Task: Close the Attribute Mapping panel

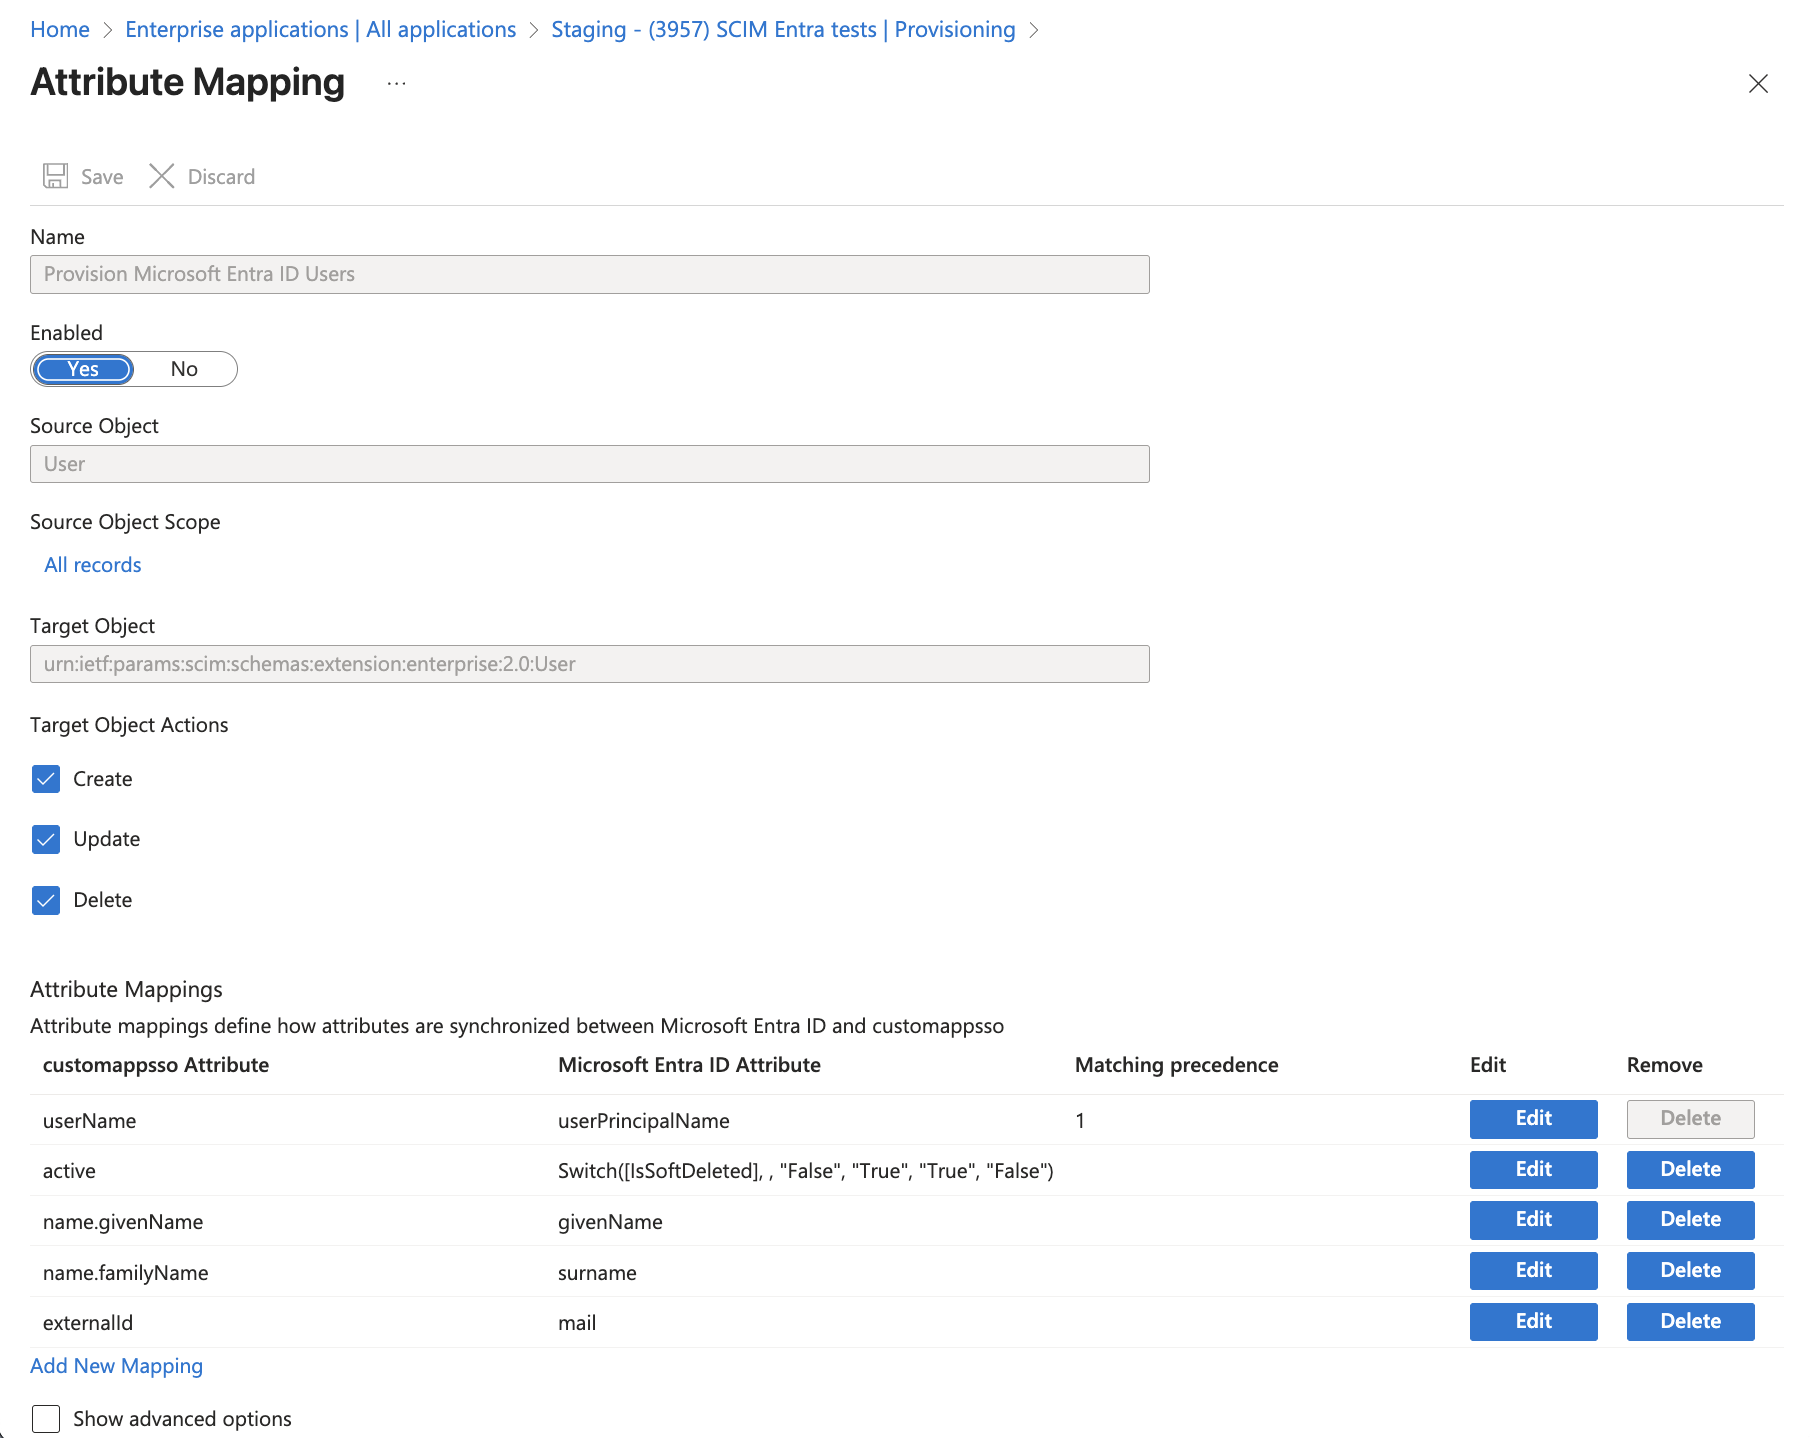Action: (x=1758, y=84)
